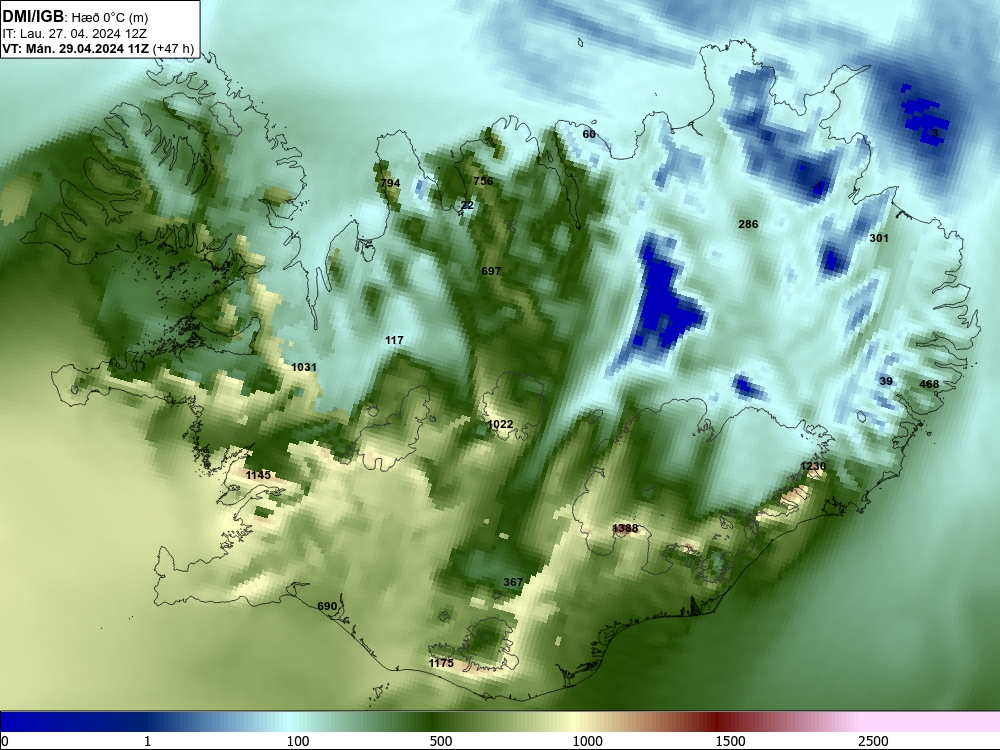Click the 1388 value label on map
The image size is (1000, 750).
pos(625,528)
